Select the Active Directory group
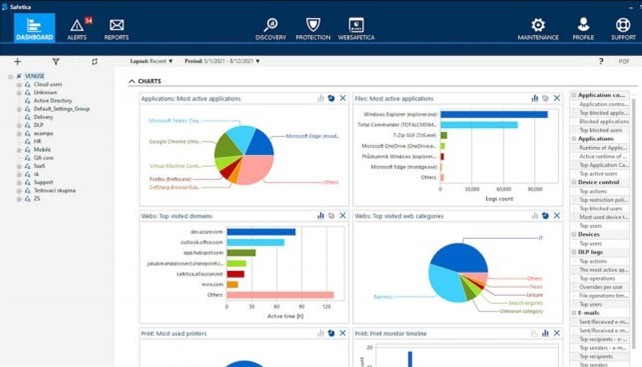The width and height of the screenshot is (642, 367). pyautogui.click(x=53, y=100)
